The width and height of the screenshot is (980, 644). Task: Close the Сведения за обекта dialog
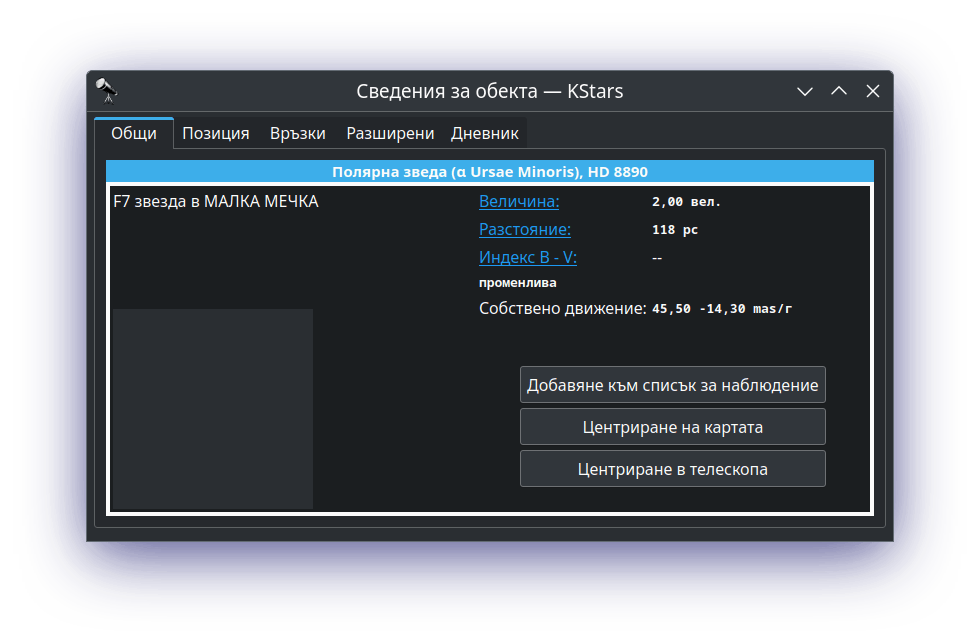click(872, 91)
